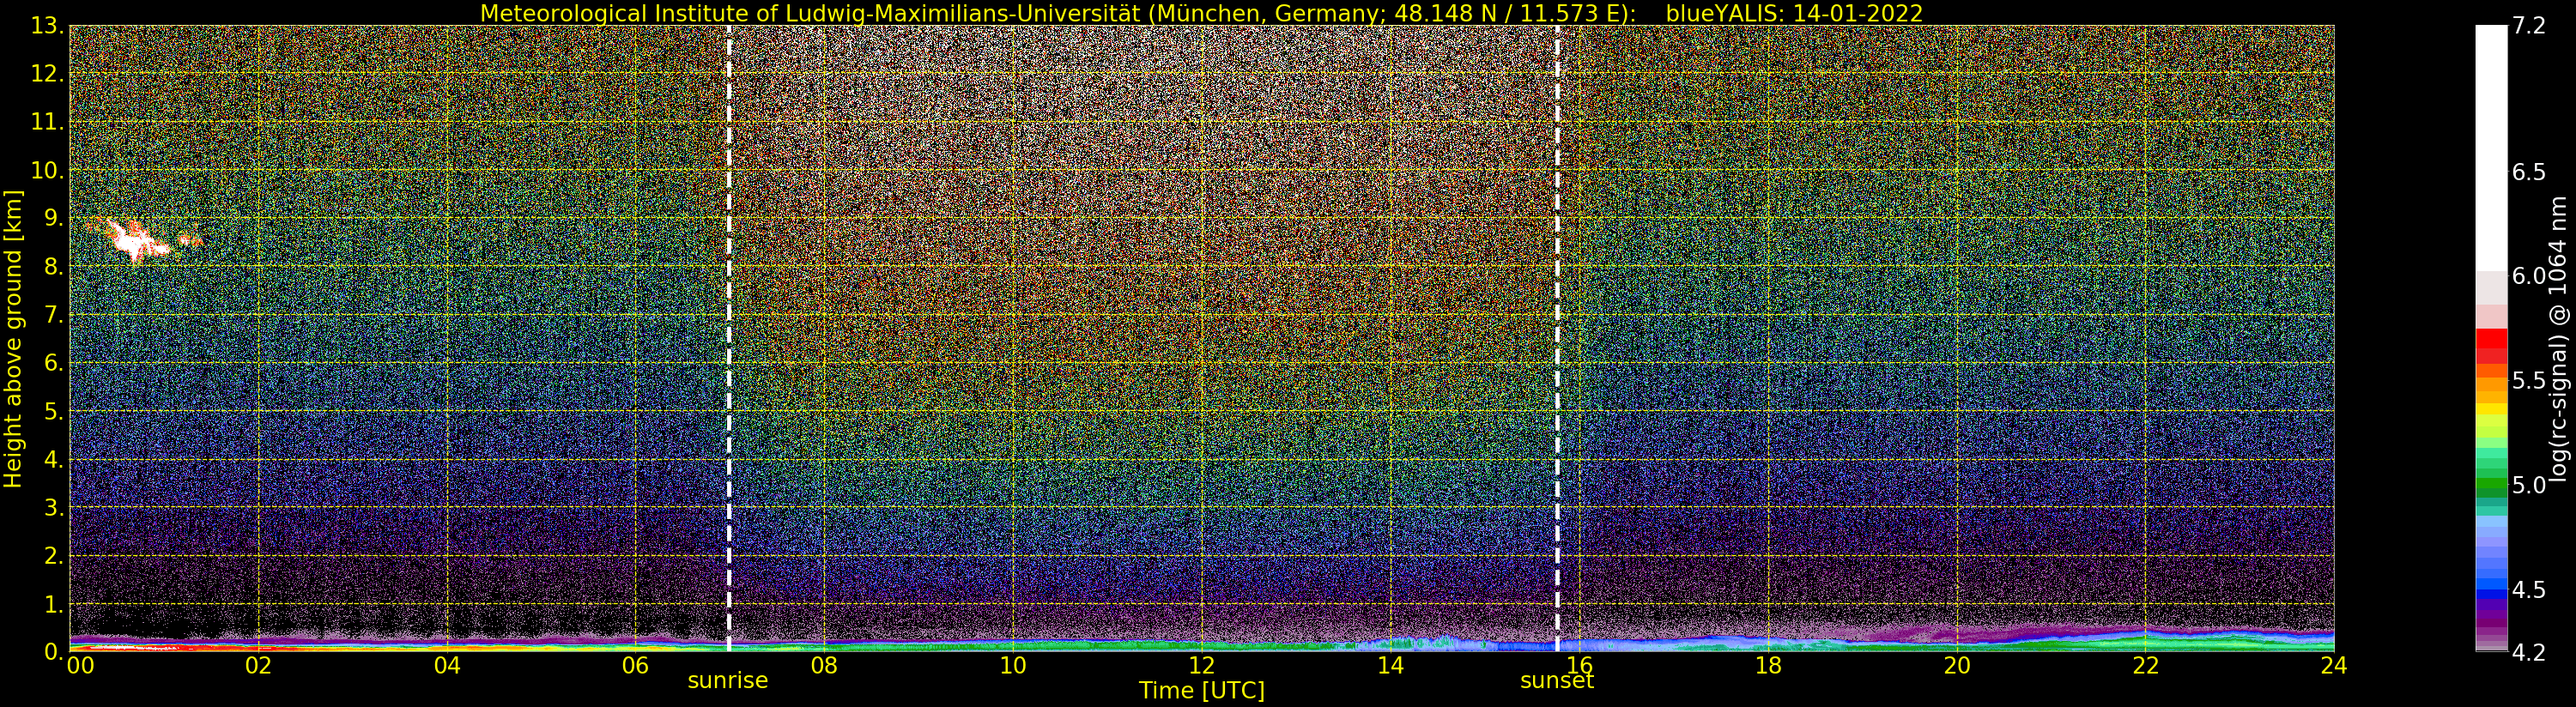Image resolution: width=2576 pixels, height=707 pixels.
Task: Click the '12' time tick label
Action: (1201, 665)
